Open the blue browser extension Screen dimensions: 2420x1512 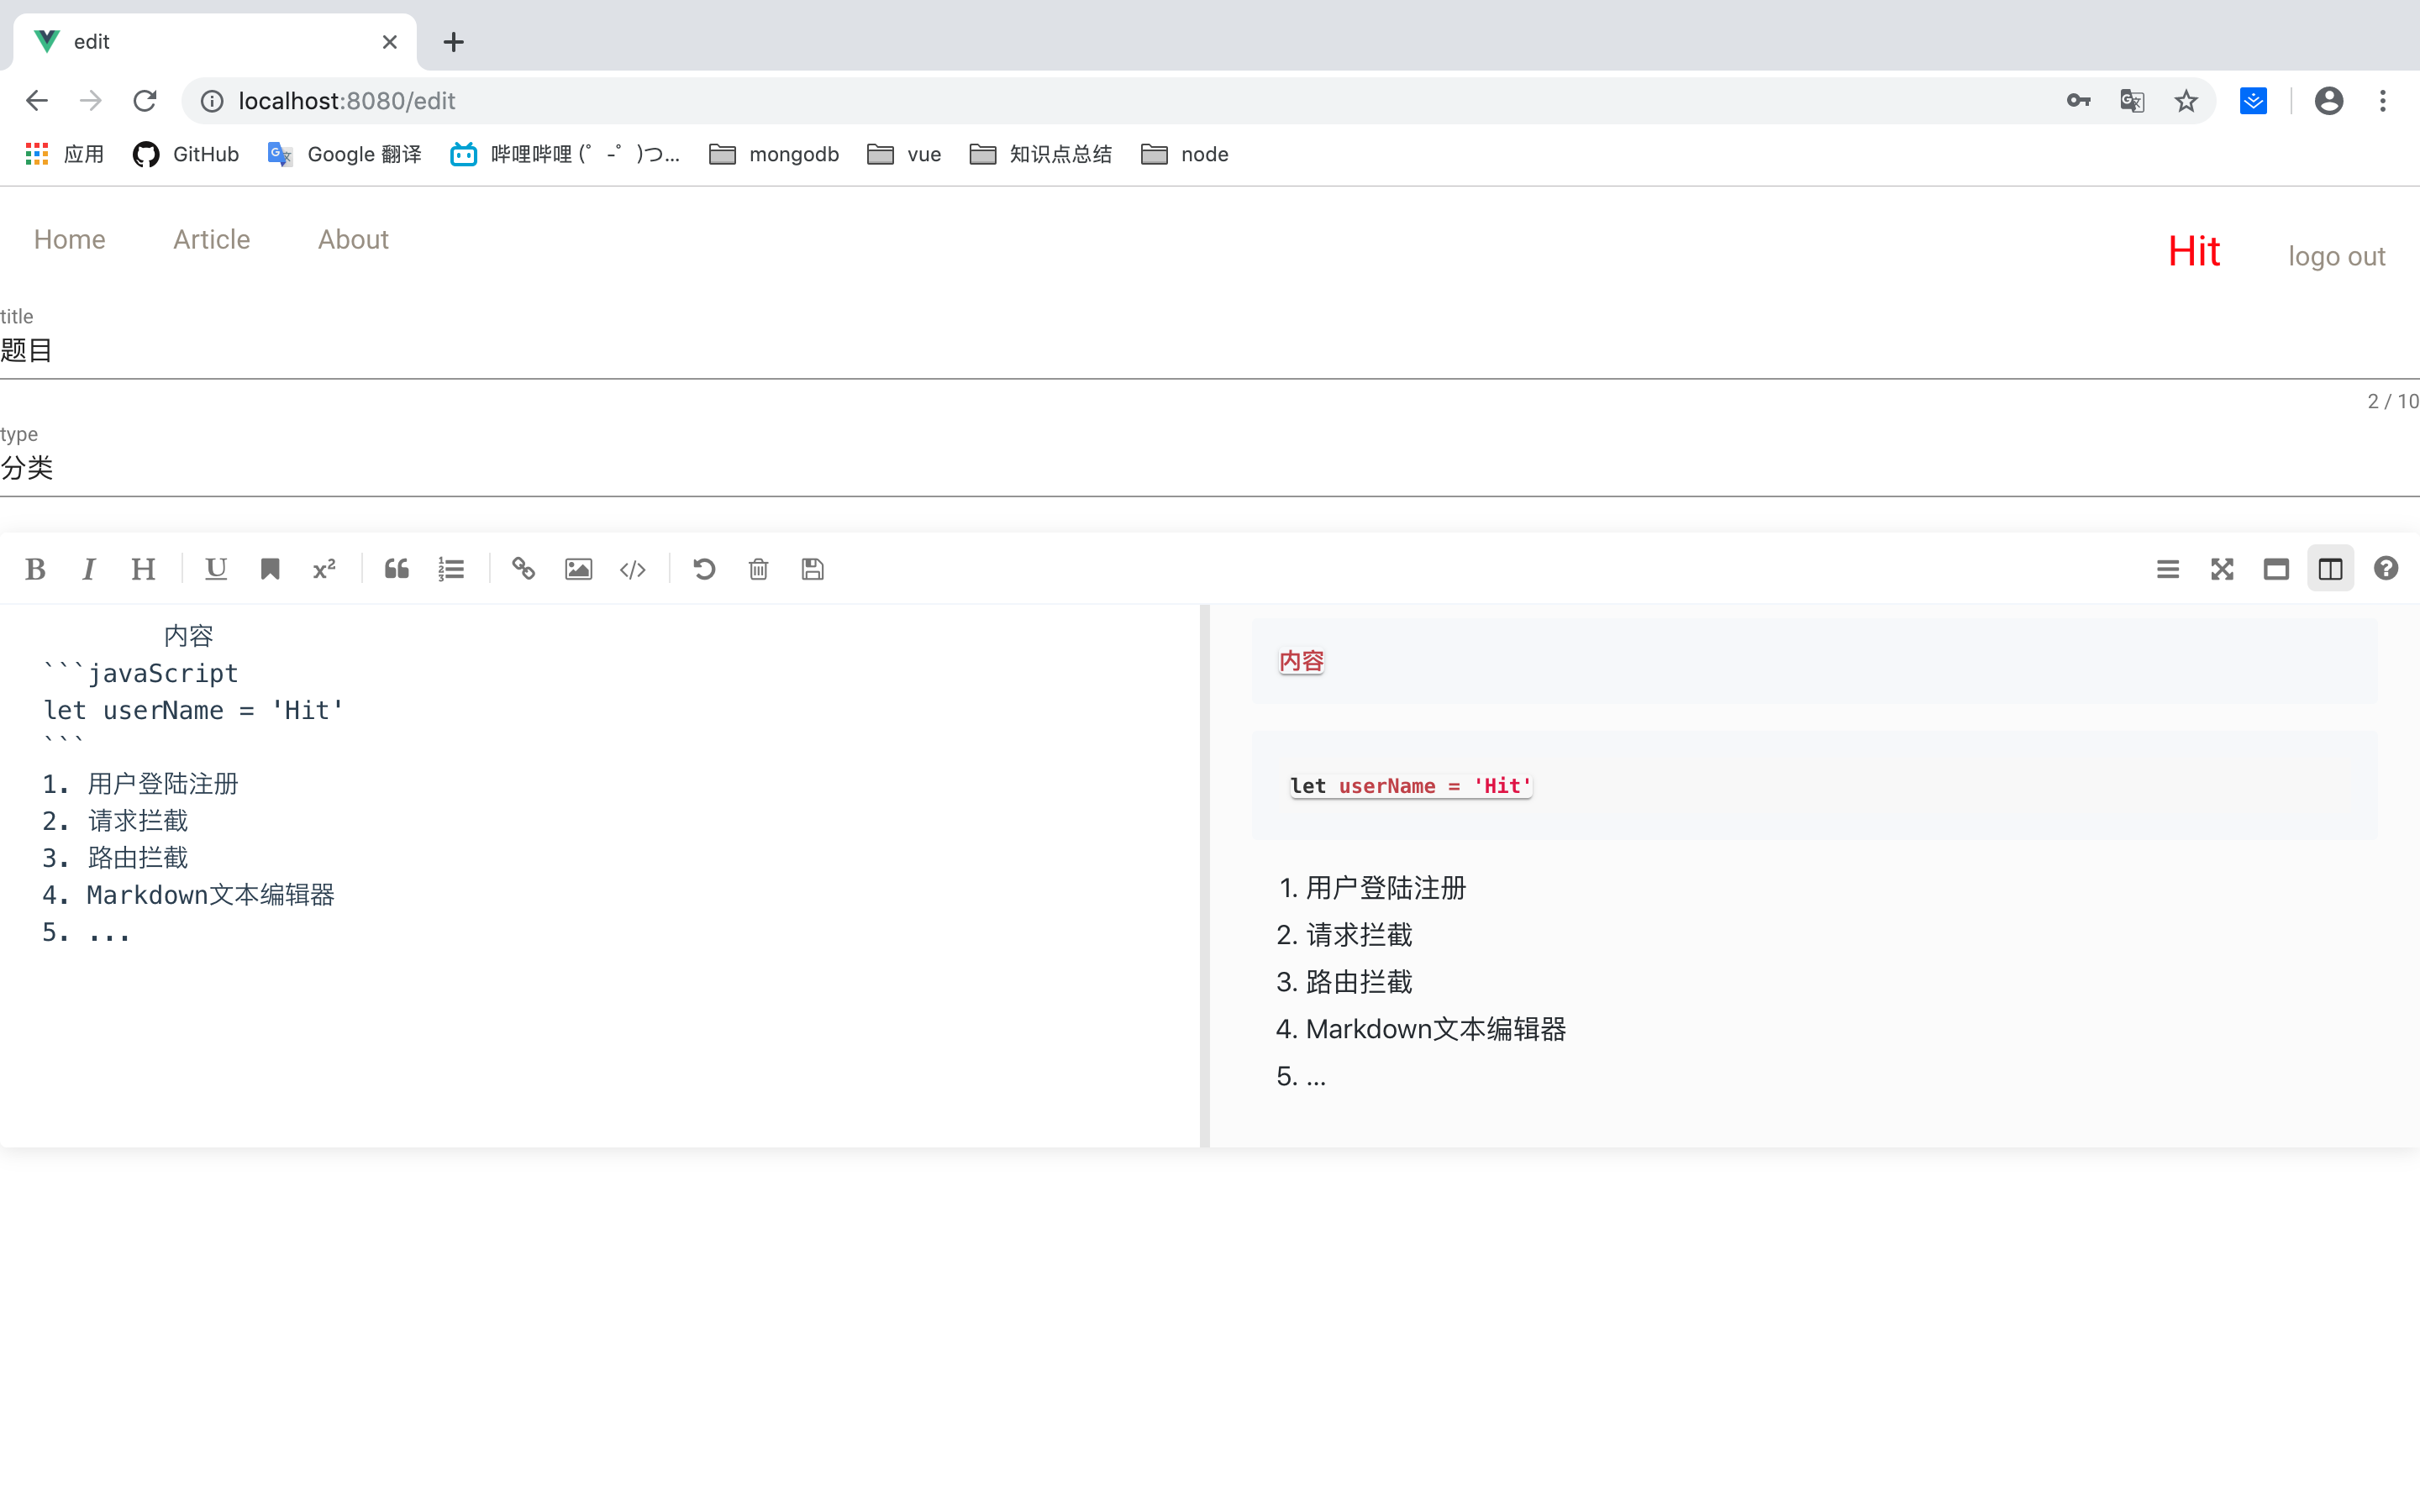pyautogui.click(x=2253, y=101)
